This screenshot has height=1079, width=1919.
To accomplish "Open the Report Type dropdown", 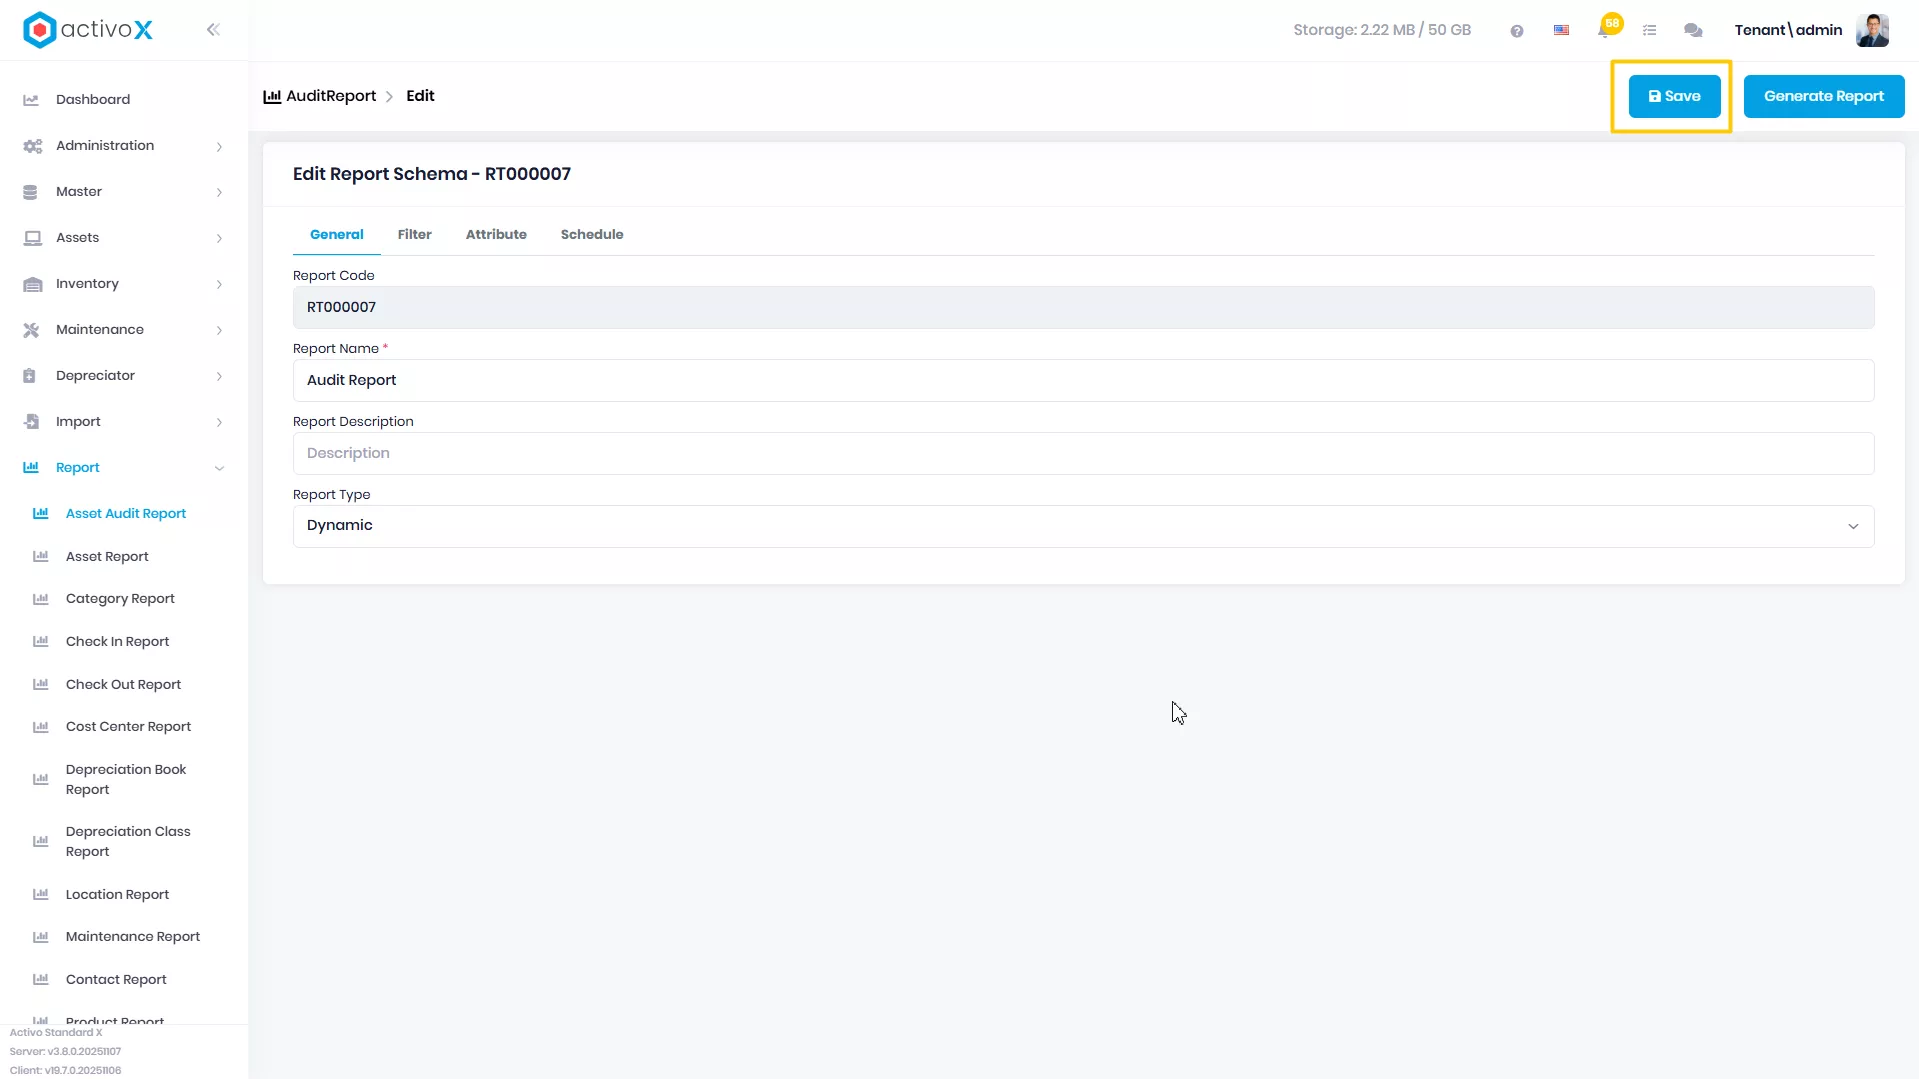I will point(1083,526).
